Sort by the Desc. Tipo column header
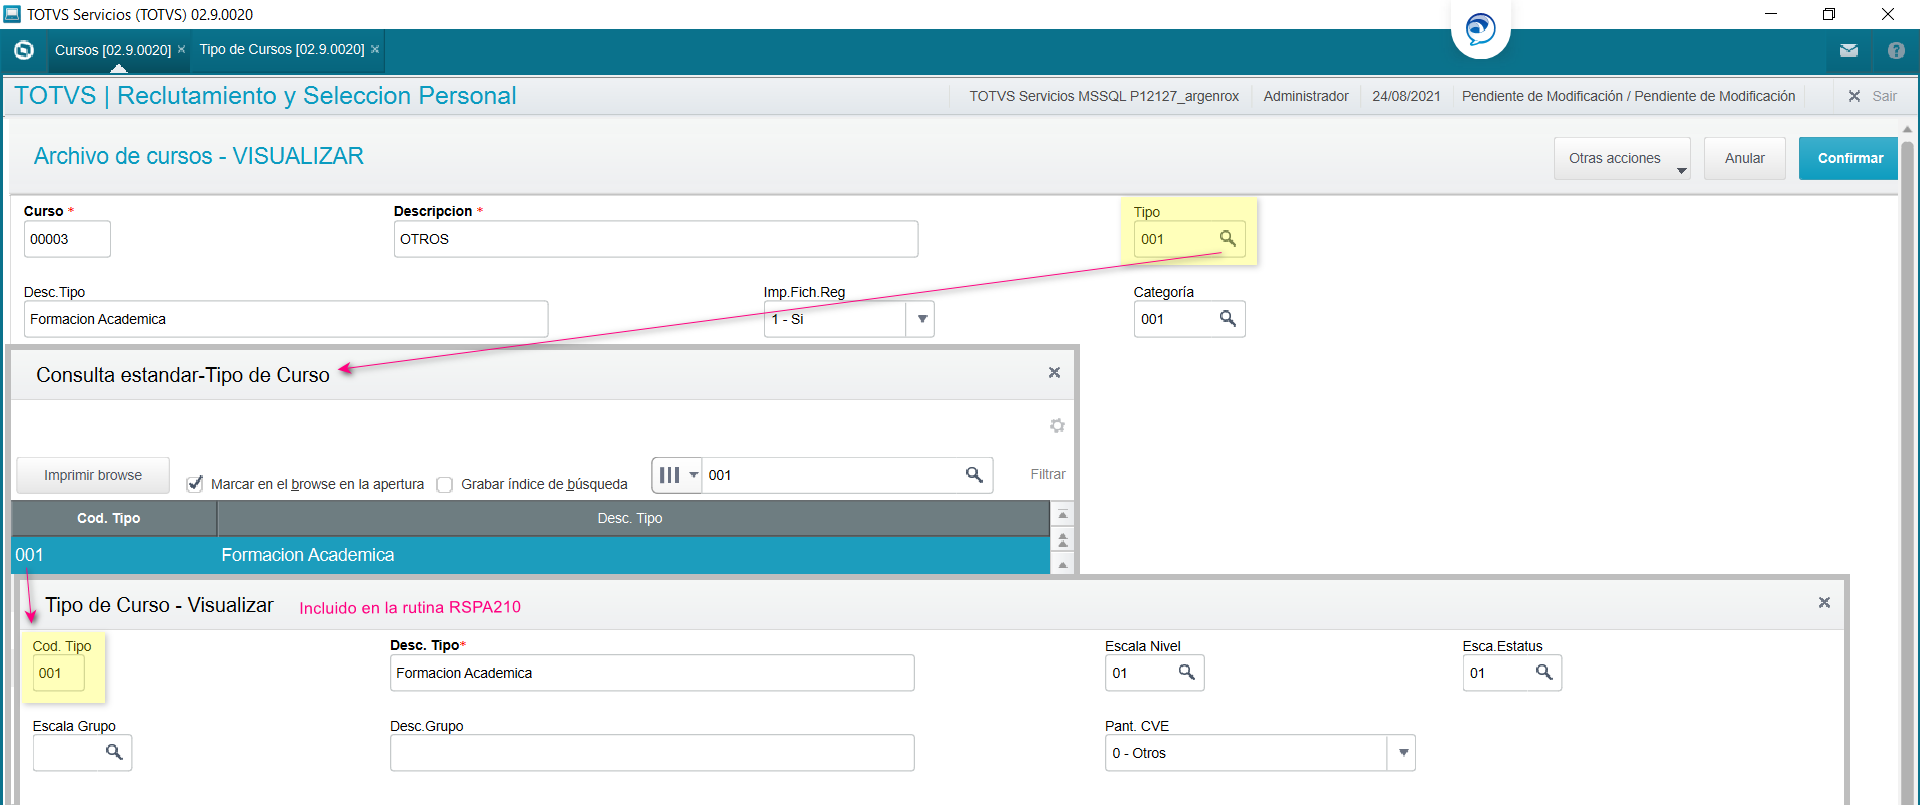1920x805 pixels. point(633,518)
